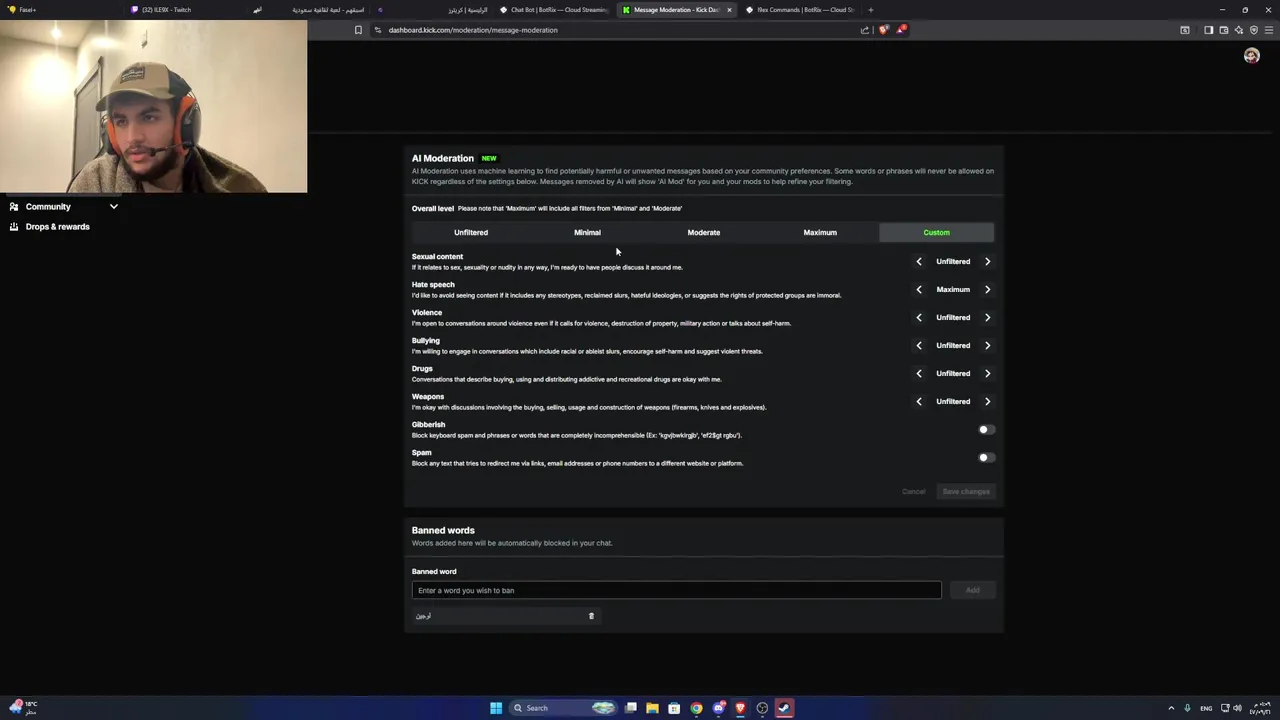This screenshot has width=1280, height=720.
Task: Raise Weapons level with right arrow
Action: click(987, 402)
